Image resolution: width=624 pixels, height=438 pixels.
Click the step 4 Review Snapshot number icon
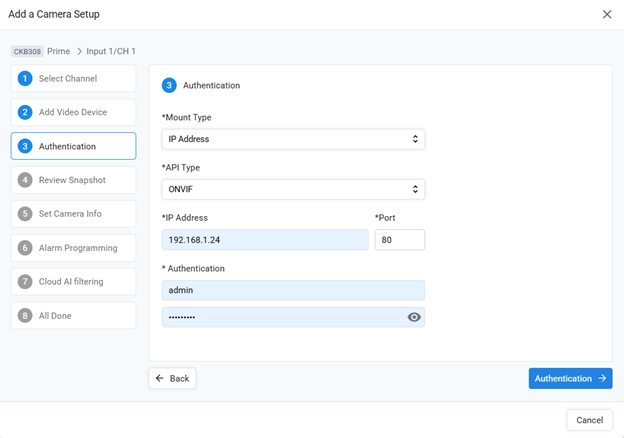pyautogui.click(x=25, y=180)
